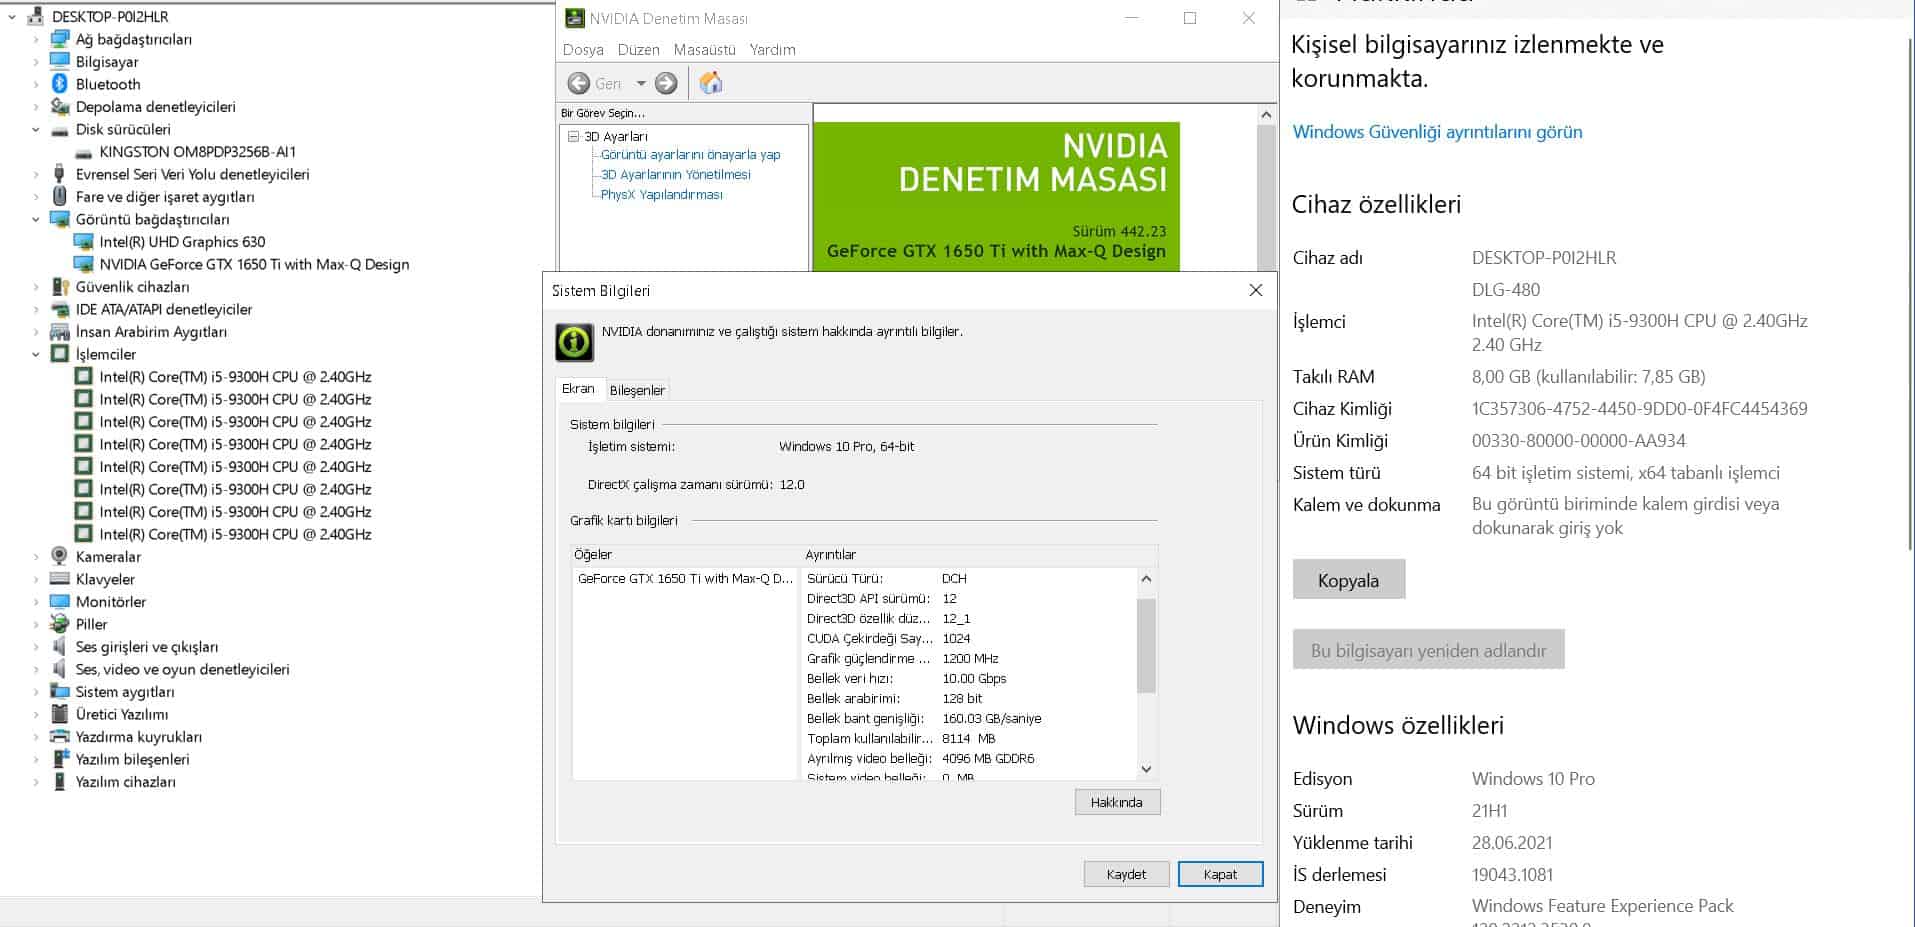Click the Bellek bant genişliği 160.03 GB/saniye row
The width and height of the screenshot is (1915, 927).
[x=924, y=719]
